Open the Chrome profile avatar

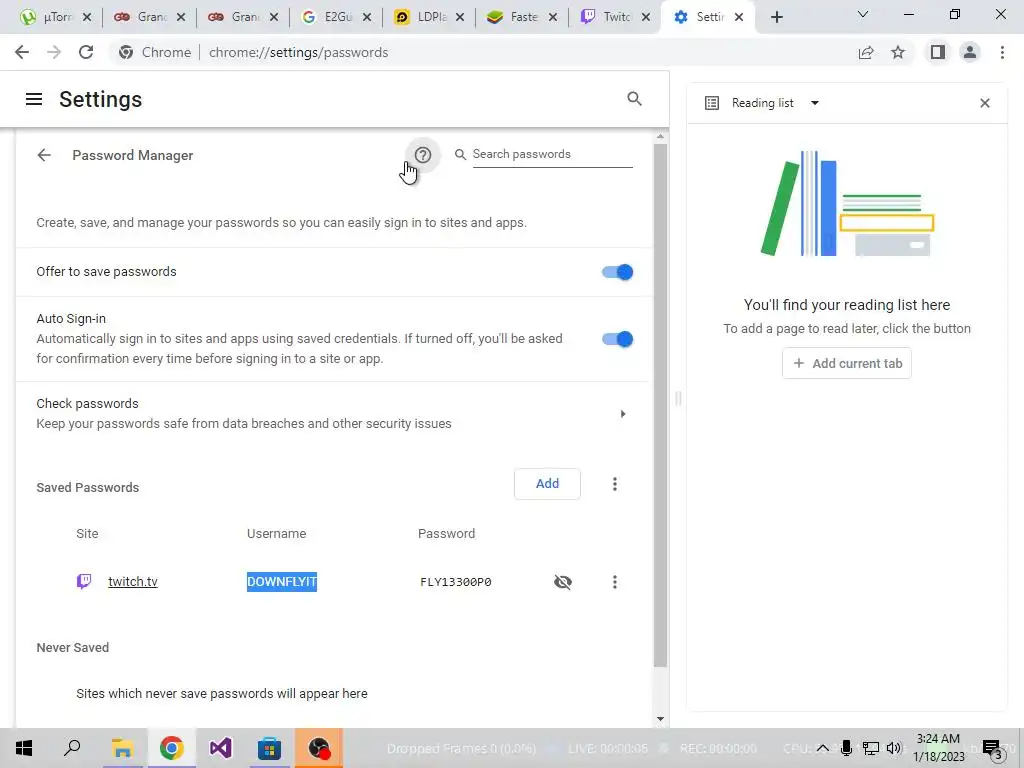[970, 52]
